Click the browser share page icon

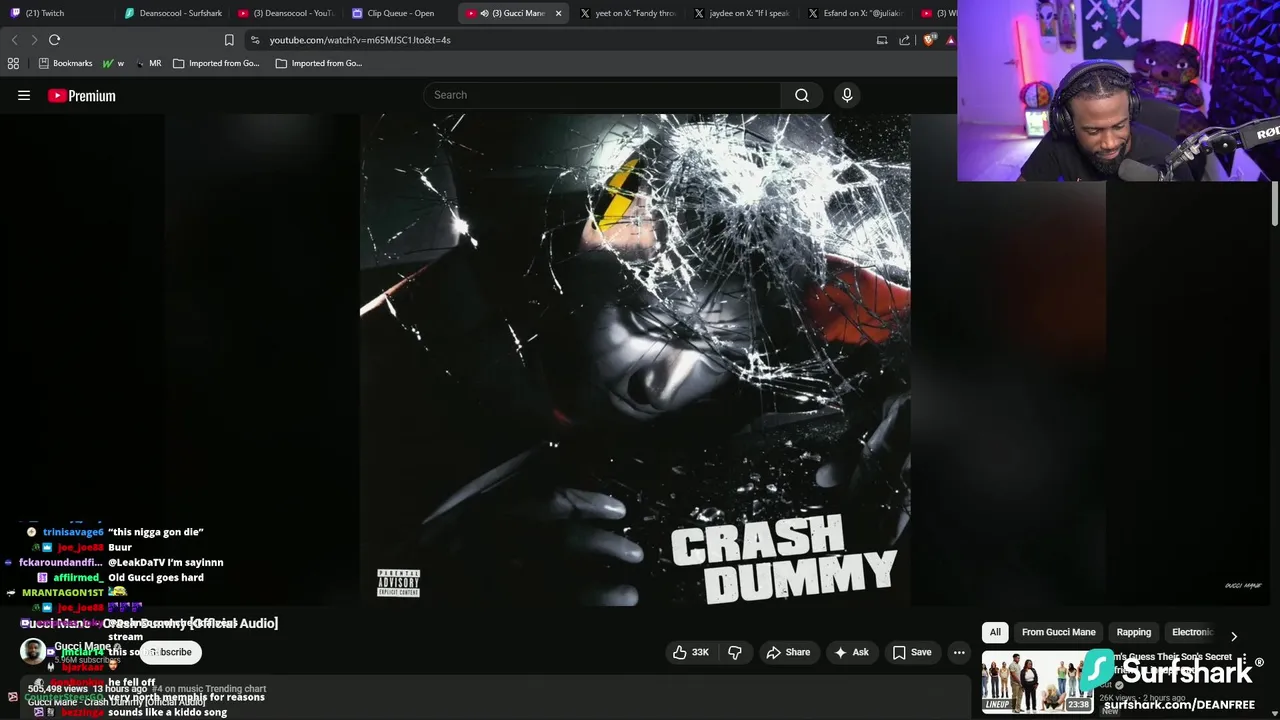click(905, 40)
